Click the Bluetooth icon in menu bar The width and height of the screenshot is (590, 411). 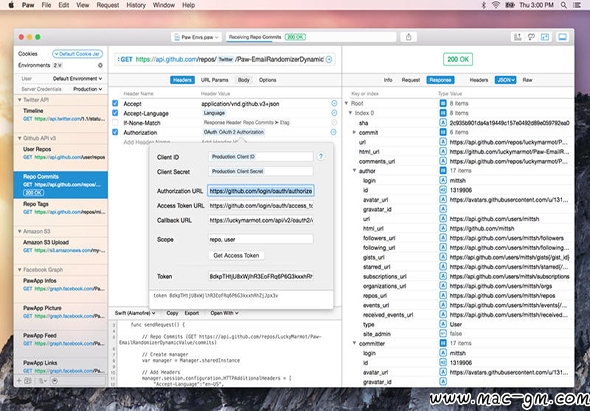[484, 5]
